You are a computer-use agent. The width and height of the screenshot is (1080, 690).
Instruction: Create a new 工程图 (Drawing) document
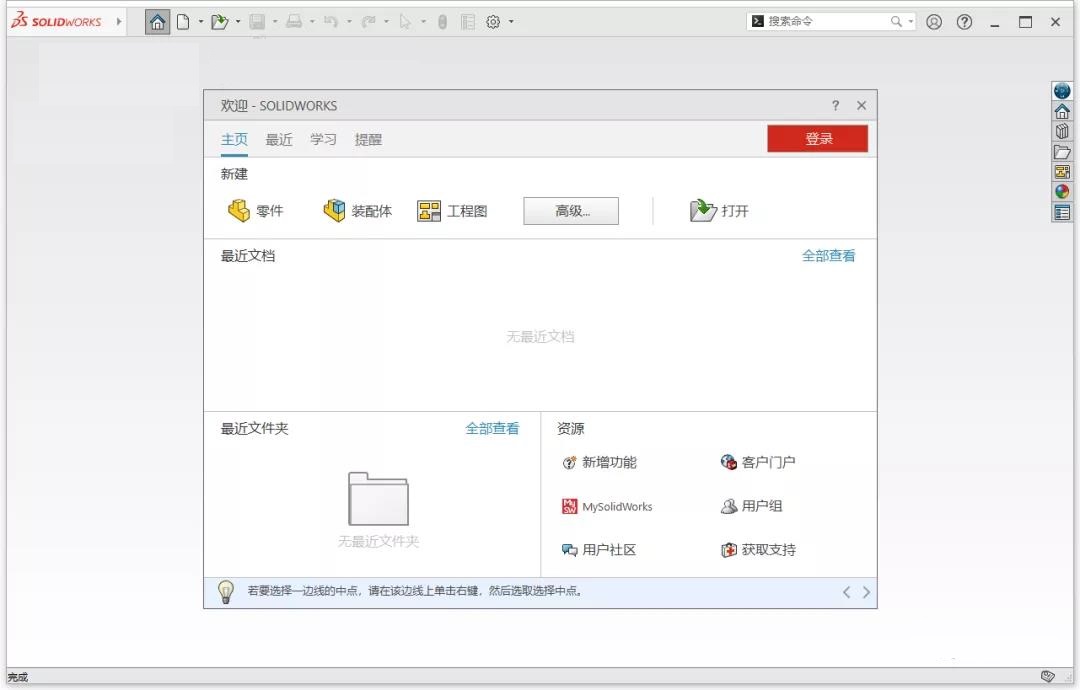(455, 210)
